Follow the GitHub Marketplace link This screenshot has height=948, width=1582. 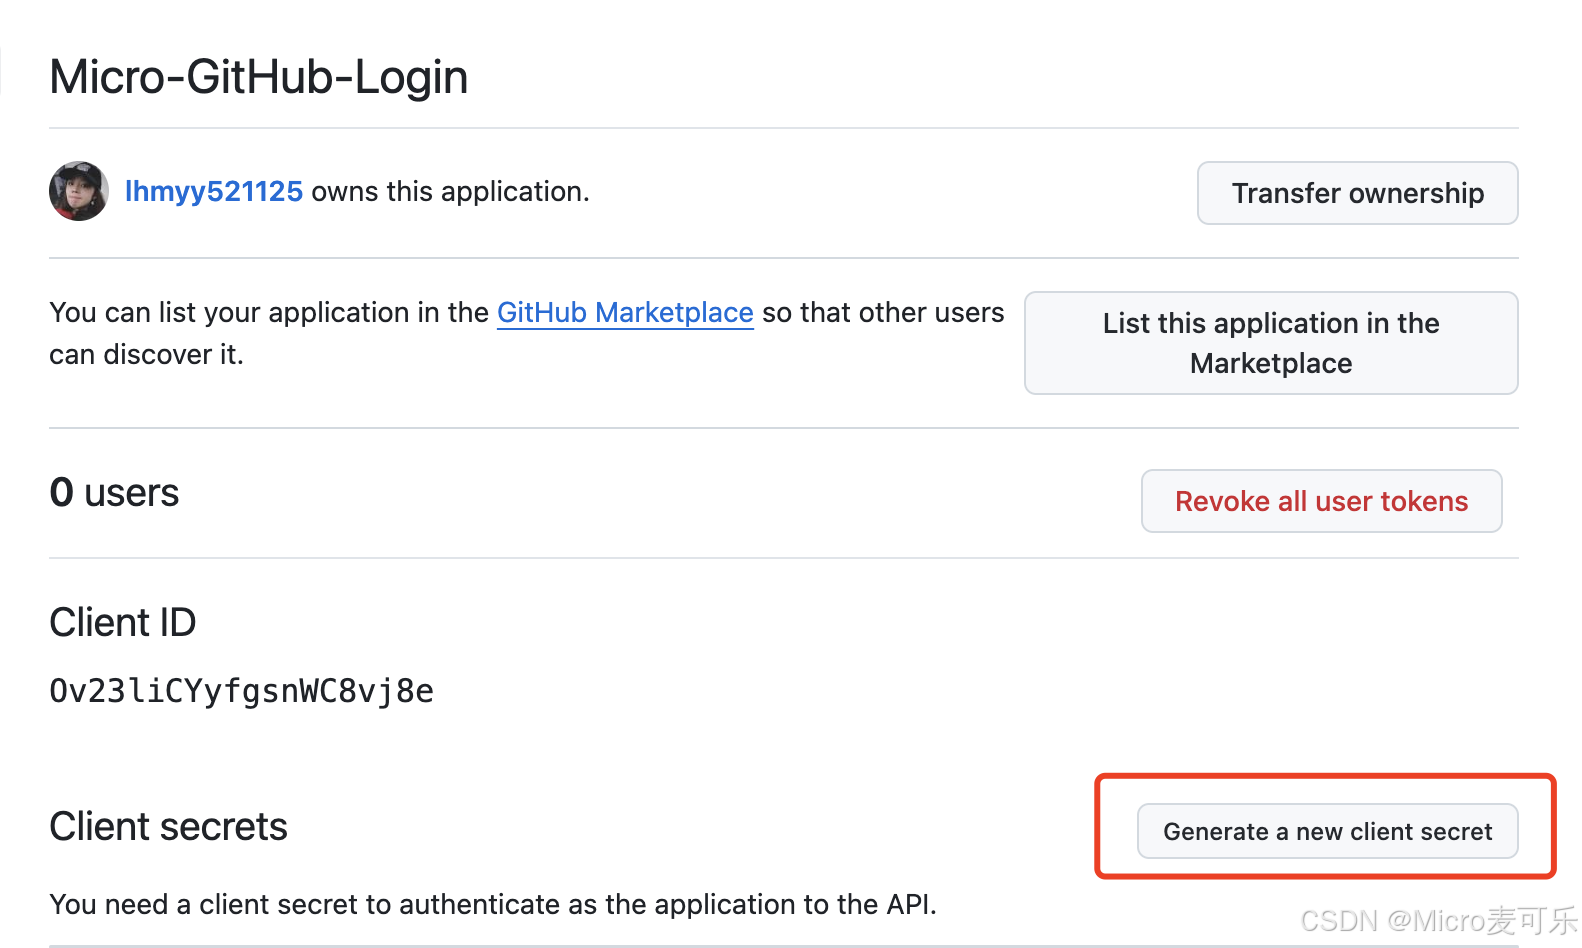pyautogui.click(x=625, y=312)
